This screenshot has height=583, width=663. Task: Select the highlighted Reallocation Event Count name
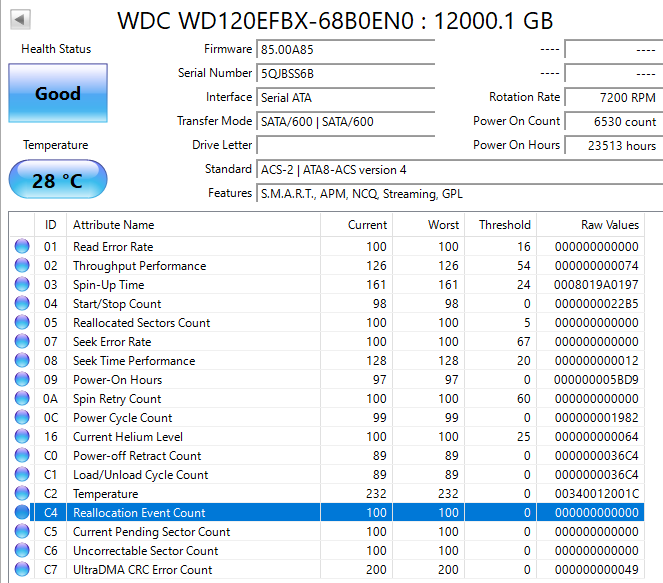(x=139, y=513)
